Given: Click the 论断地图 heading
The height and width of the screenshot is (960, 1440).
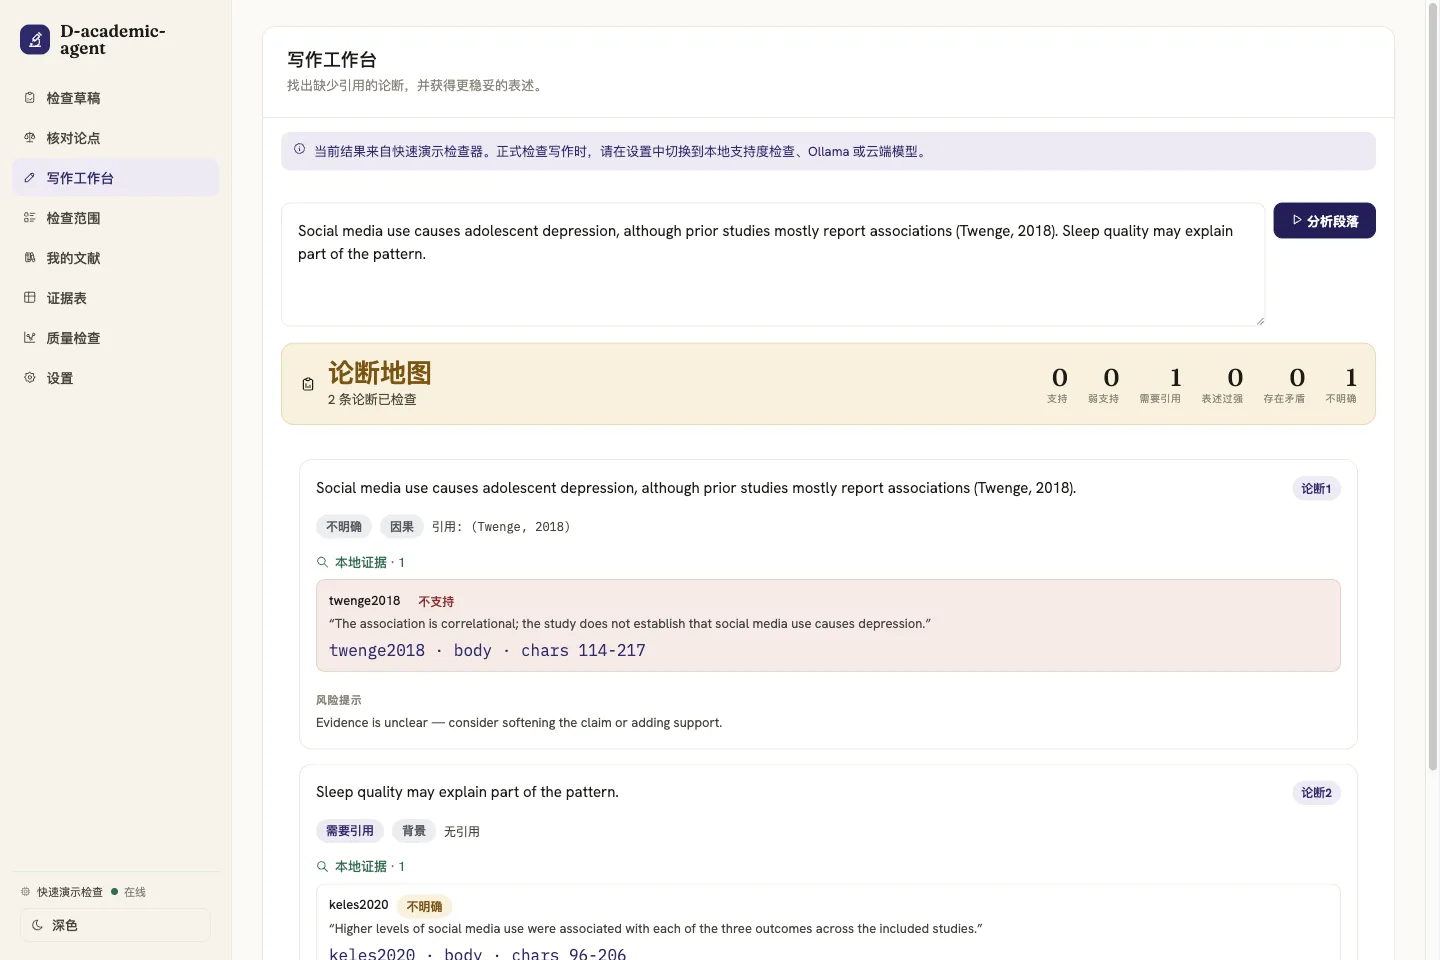Looking at the screenshot, I should point(380,373).
